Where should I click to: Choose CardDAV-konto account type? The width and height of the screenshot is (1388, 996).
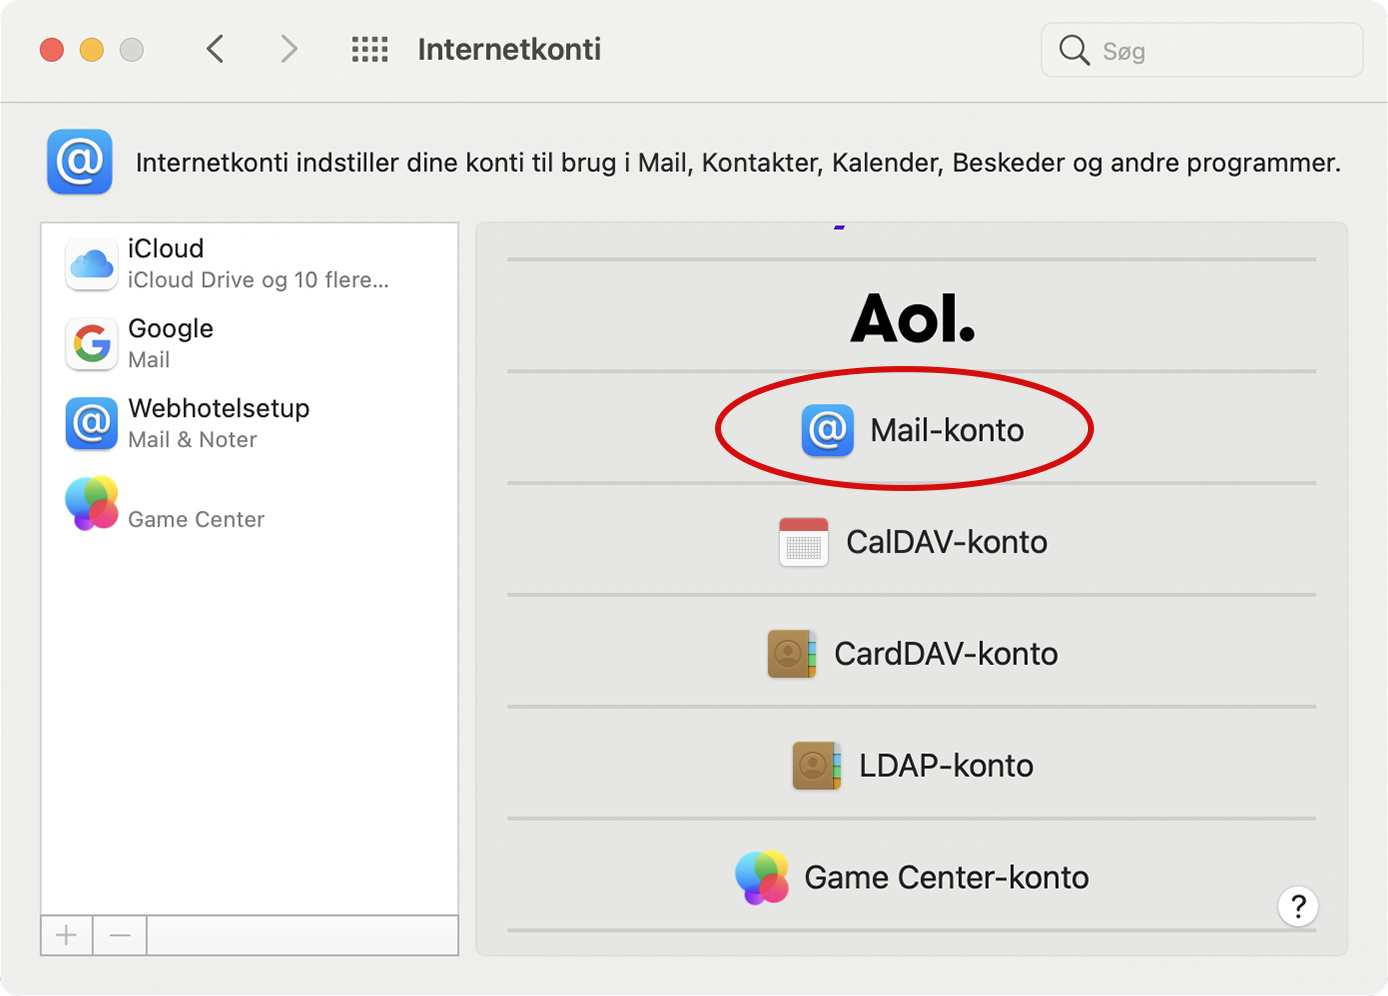pos(912,653)
